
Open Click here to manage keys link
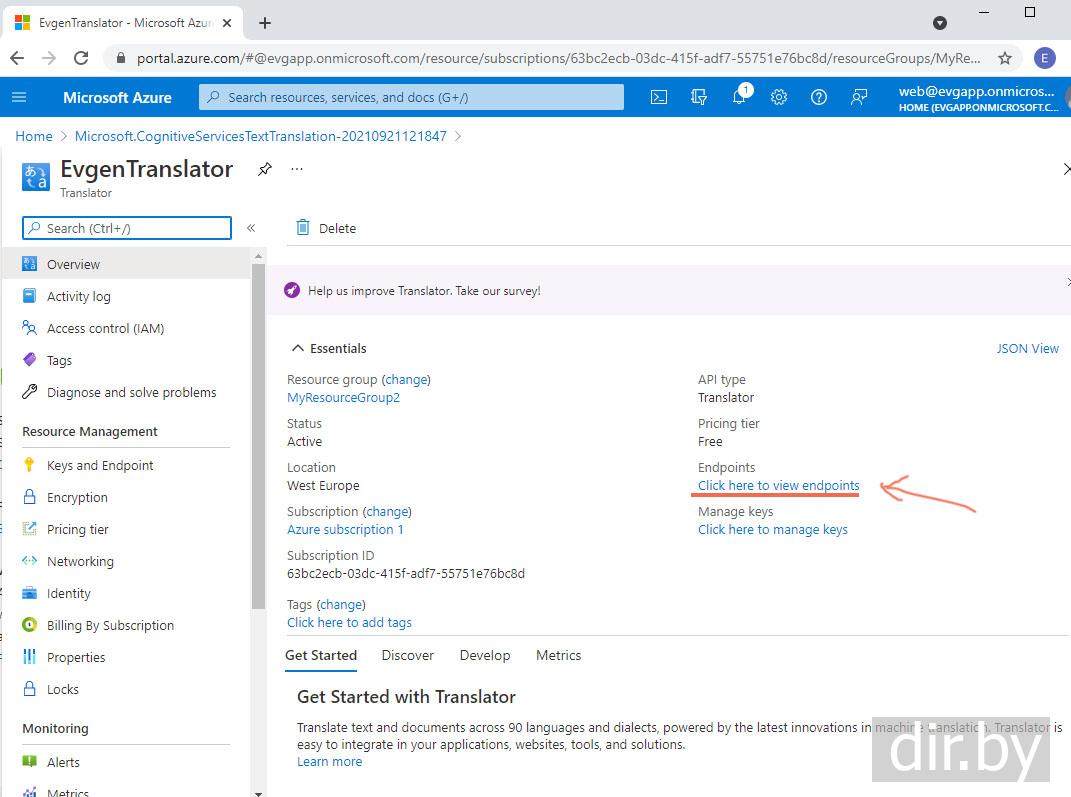pos(772,529)
